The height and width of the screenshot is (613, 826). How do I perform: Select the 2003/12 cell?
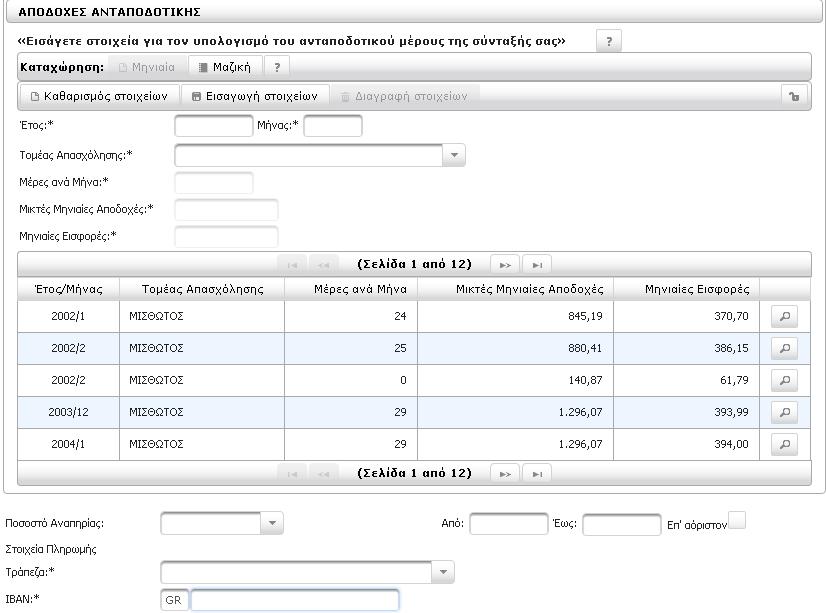pos(68,412)
